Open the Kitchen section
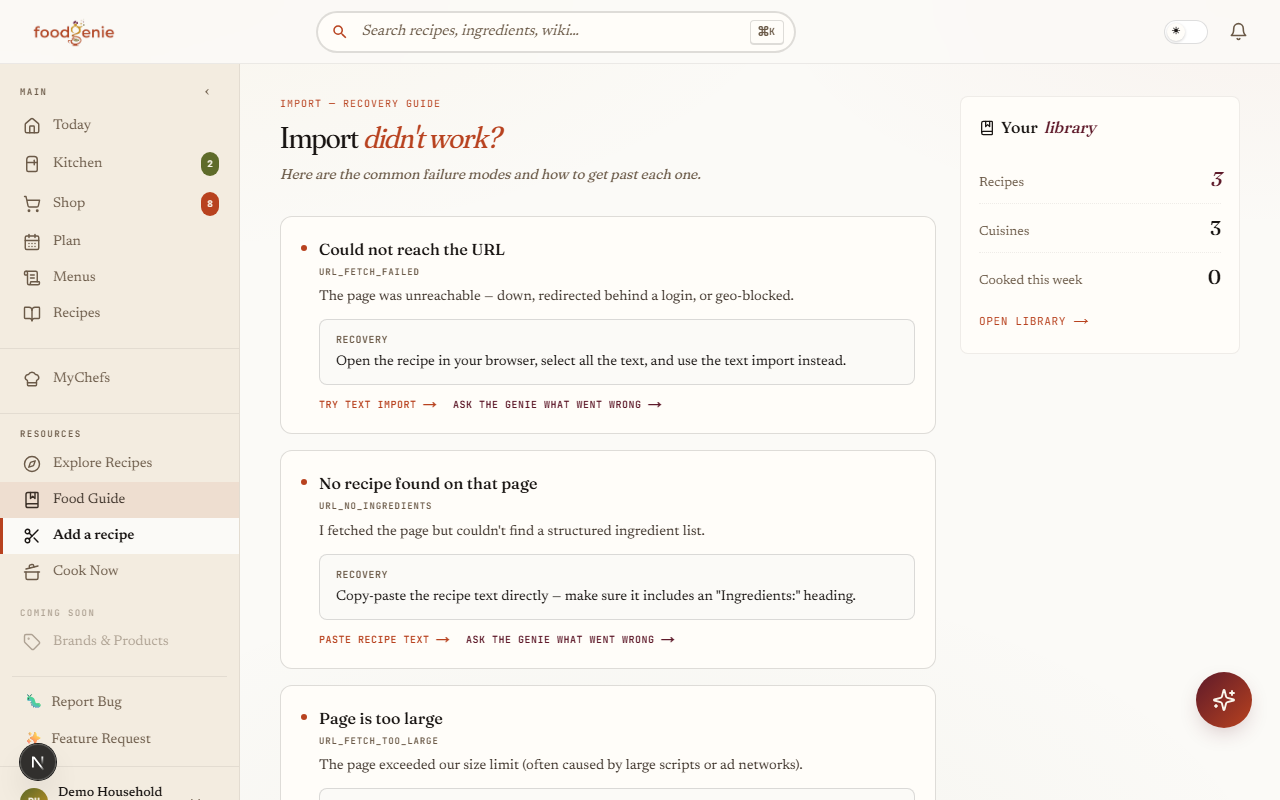This screenshot has height=800, width=1280. tap(120, 163)
